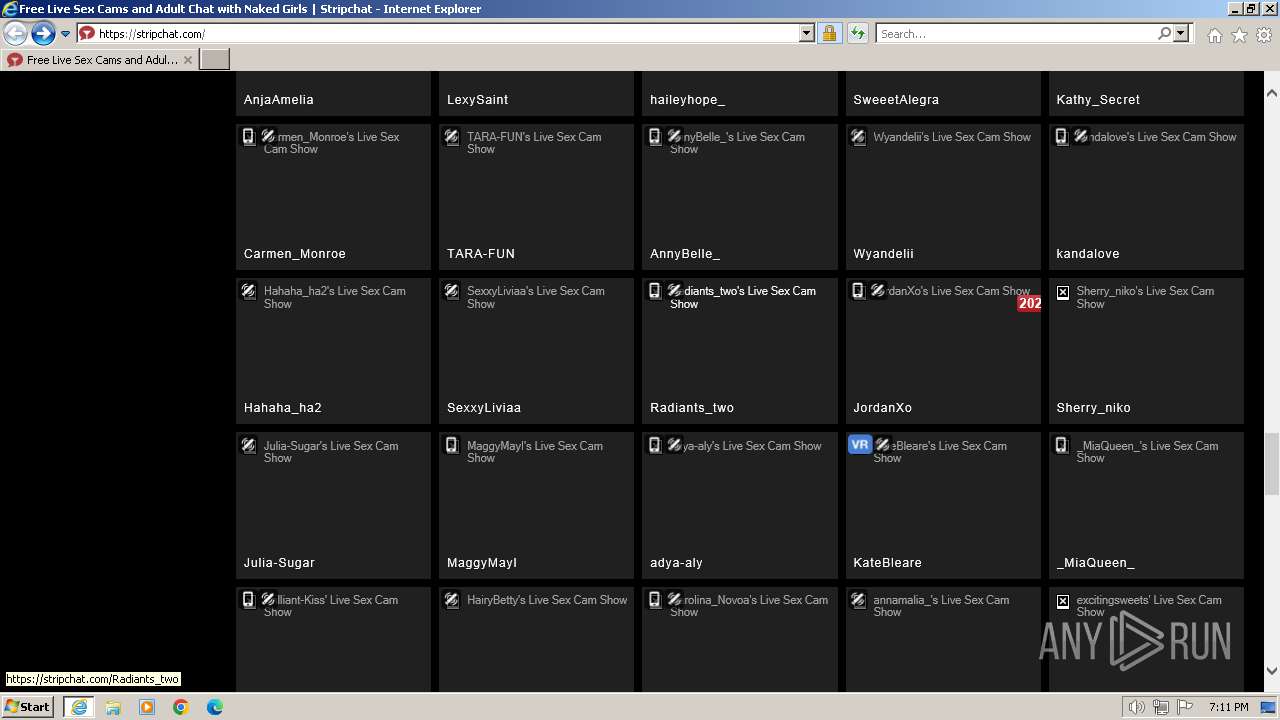1280x720 pixels.
Task: Click the red 202 badge on JordanXo card
Action: 1029,303
